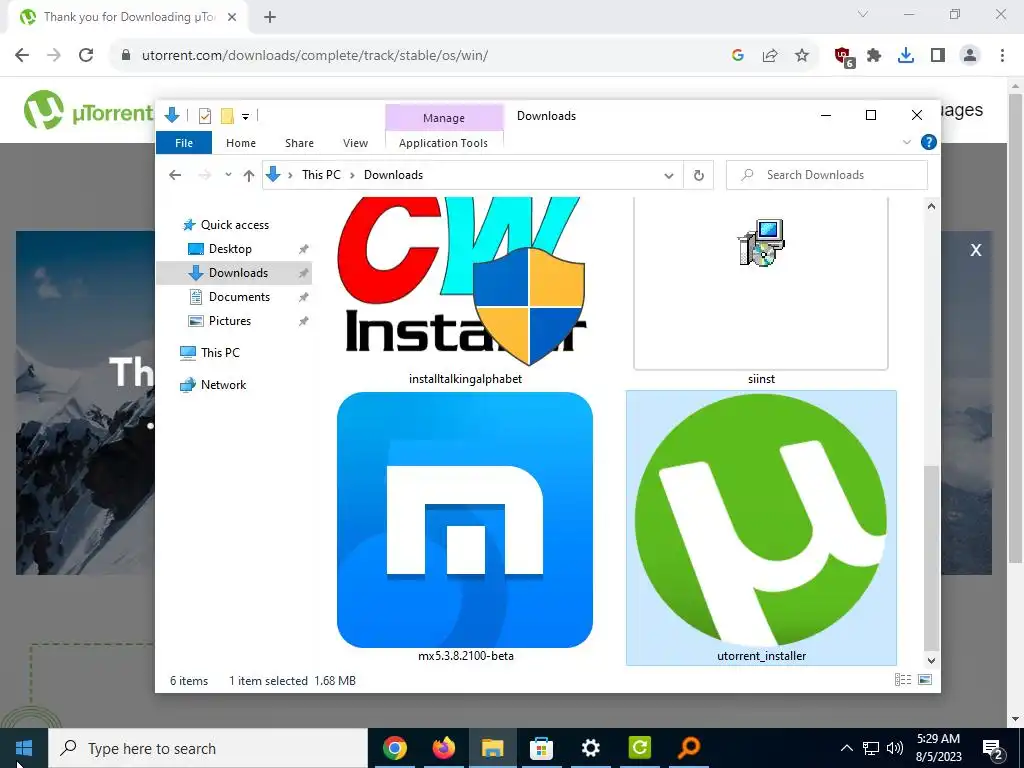The width and height of the screenshot is (1024, 768).
Task: Select the installtalkingalphabet file thumbnail
Action: [x=465, y=291]
